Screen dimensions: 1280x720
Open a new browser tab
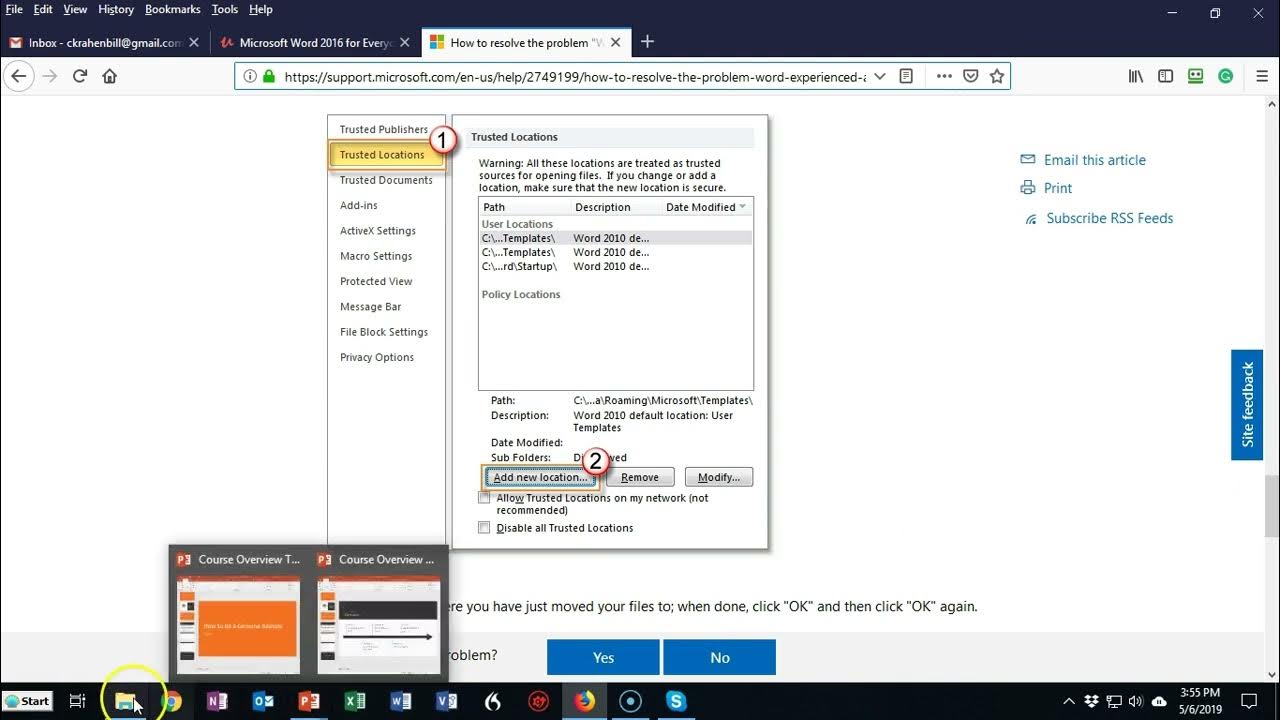(x=647, y=42)
